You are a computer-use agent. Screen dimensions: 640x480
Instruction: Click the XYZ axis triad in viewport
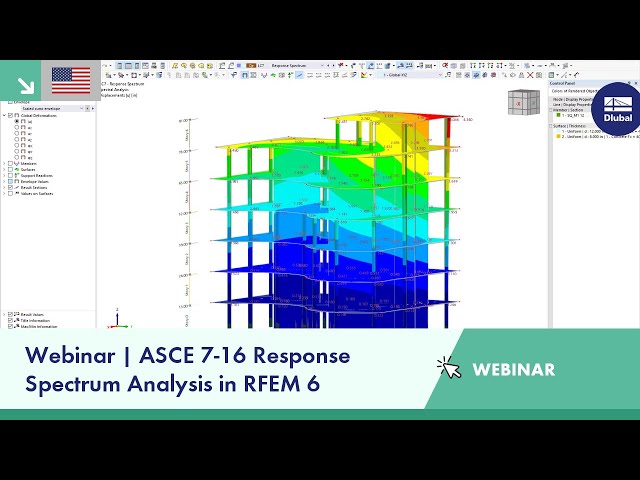click(118, 319)
